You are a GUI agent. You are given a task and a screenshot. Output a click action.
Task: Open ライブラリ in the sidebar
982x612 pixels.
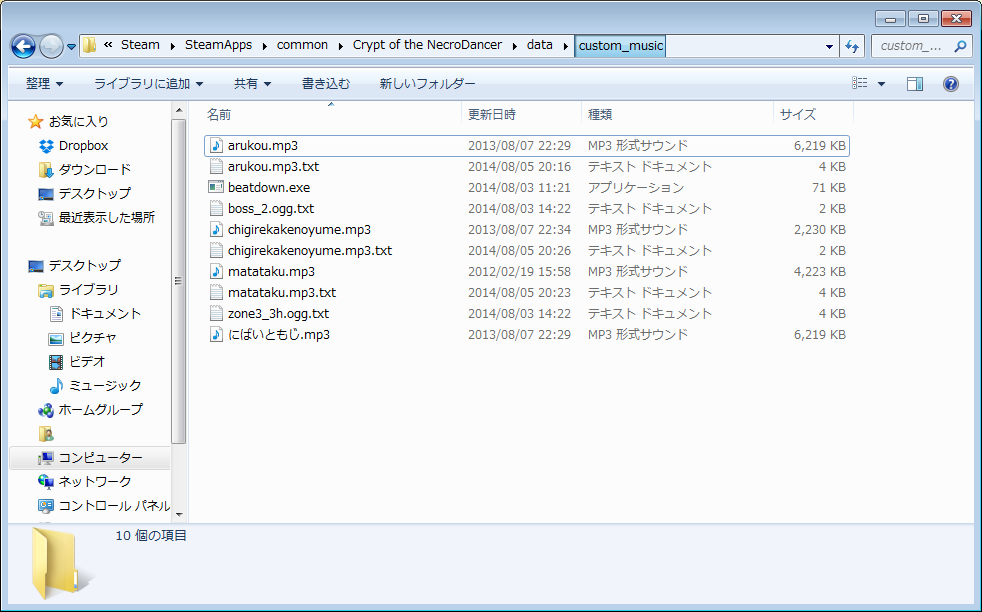(x=88, y=289)
